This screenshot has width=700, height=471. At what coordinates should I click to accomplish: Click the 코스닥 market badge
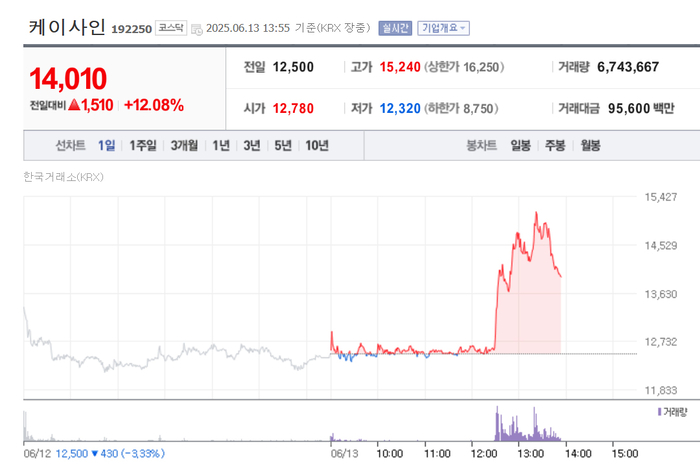tap(171, 28)
